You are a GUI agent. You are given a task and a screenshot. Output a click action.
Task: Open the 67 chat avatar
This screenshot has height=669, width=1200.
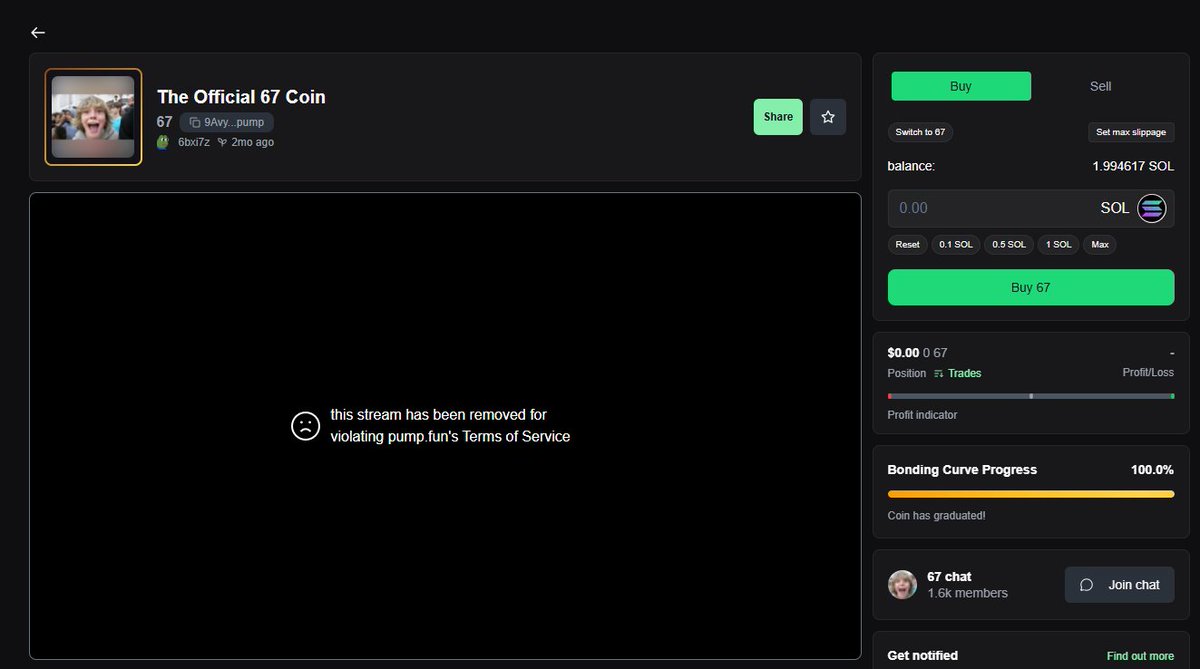(903, 585)
